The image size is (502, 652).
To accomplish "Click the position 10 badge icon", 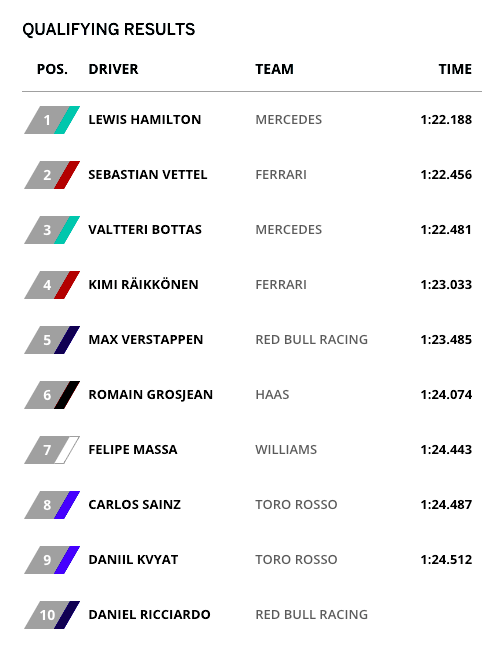I will 52,615.
